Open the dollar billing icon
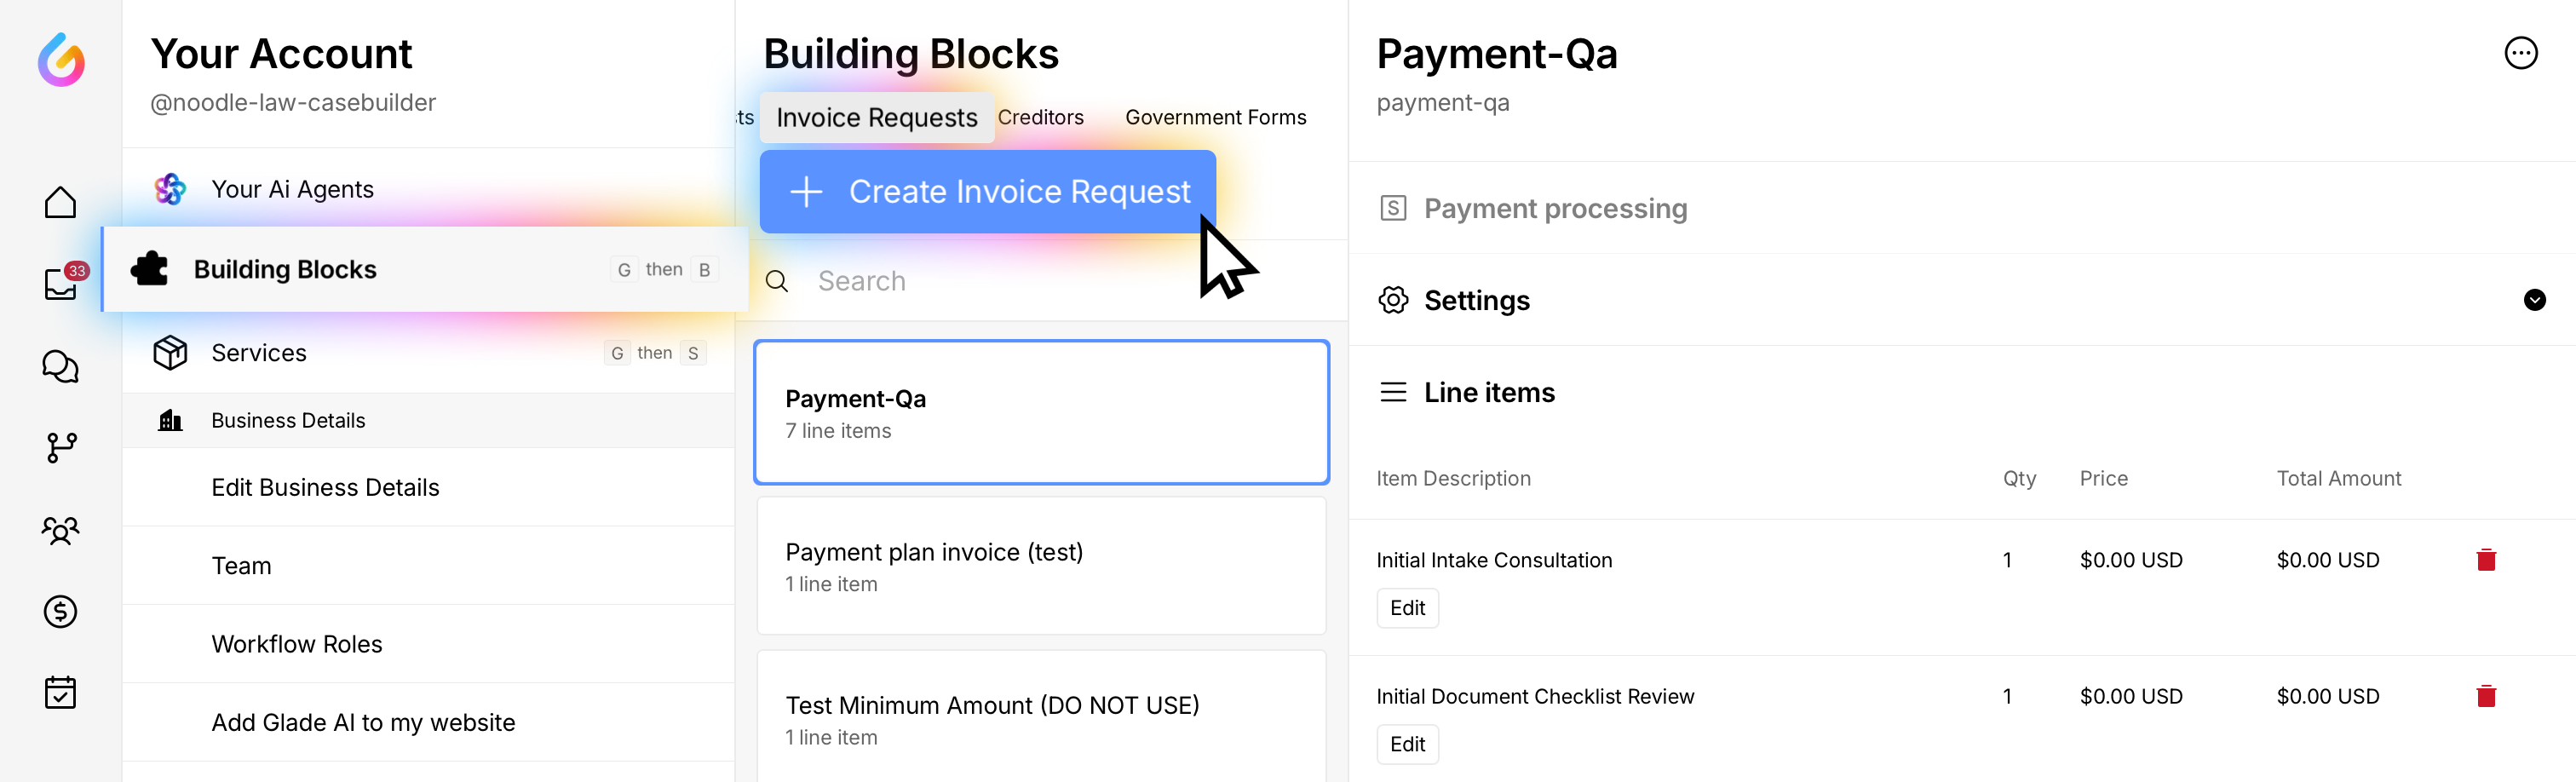The height and width of the screenshot is (782, 2576). click(x=60, y=611)
